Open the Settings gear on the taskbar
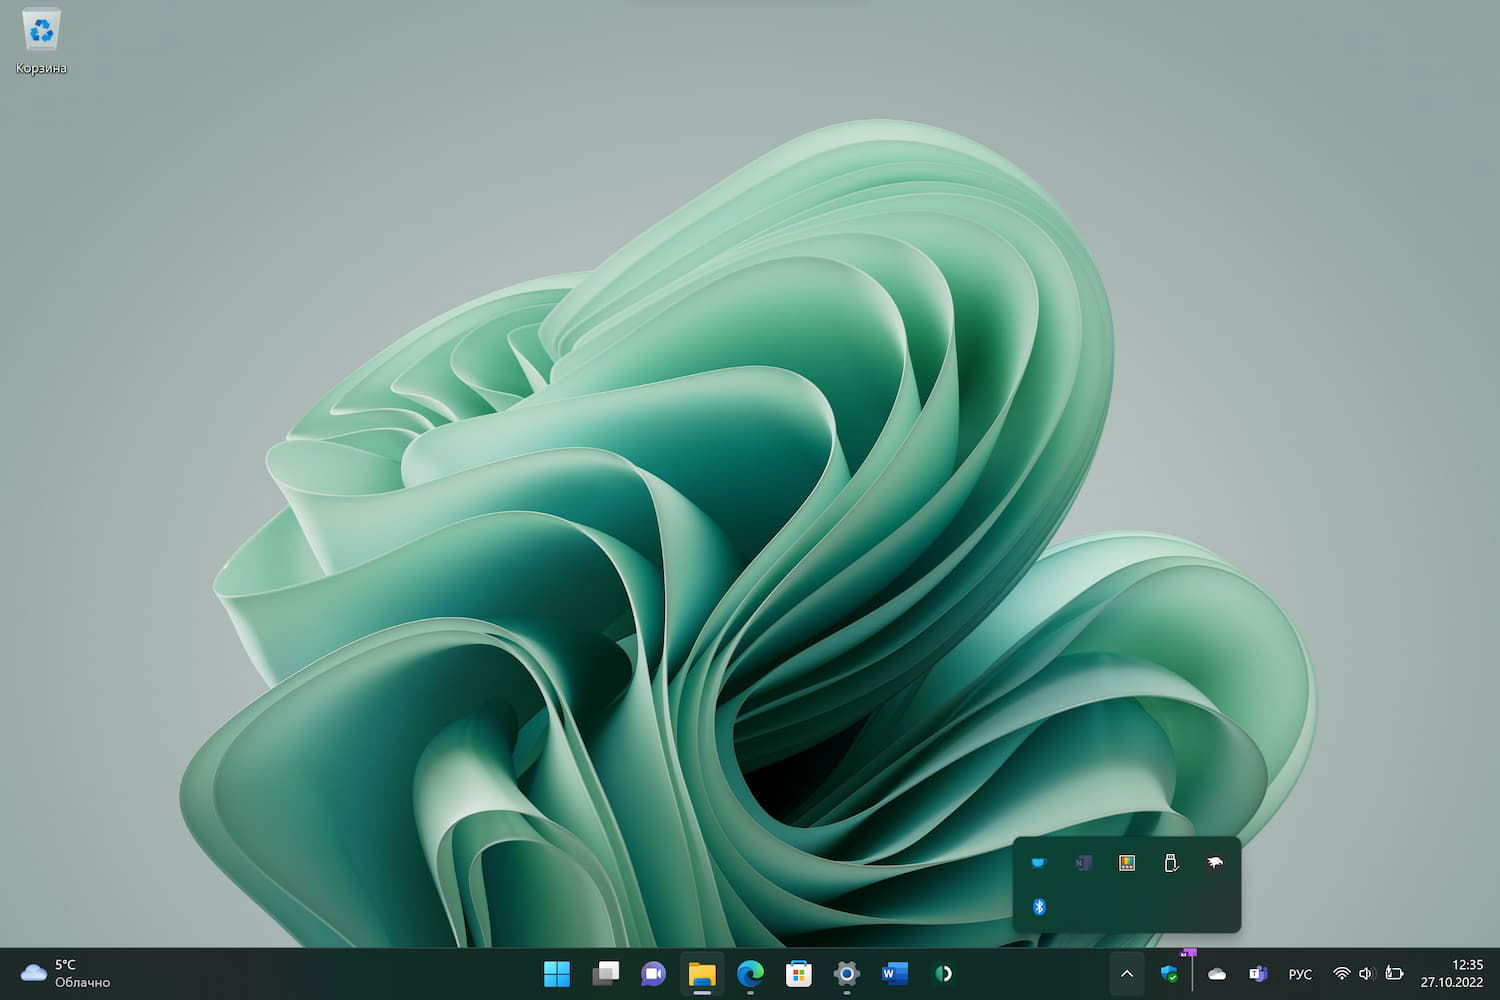 847,973
